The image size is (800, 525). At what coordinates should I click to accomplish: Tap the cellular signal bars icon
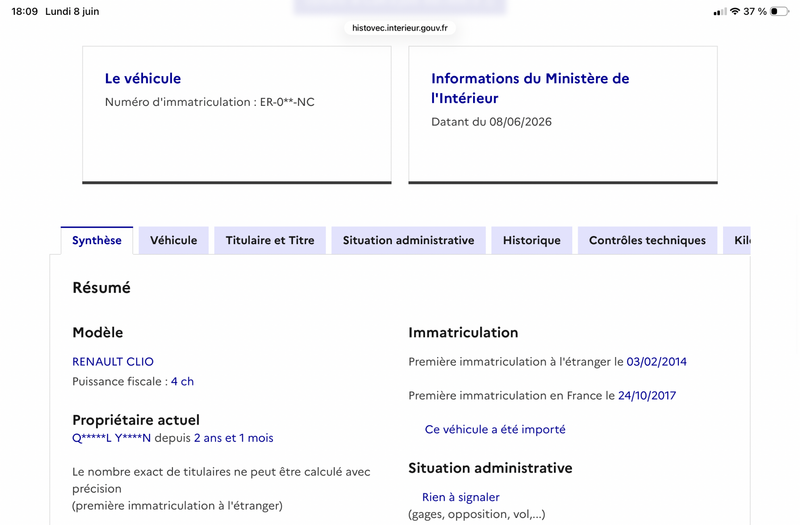tap(720, 12)
